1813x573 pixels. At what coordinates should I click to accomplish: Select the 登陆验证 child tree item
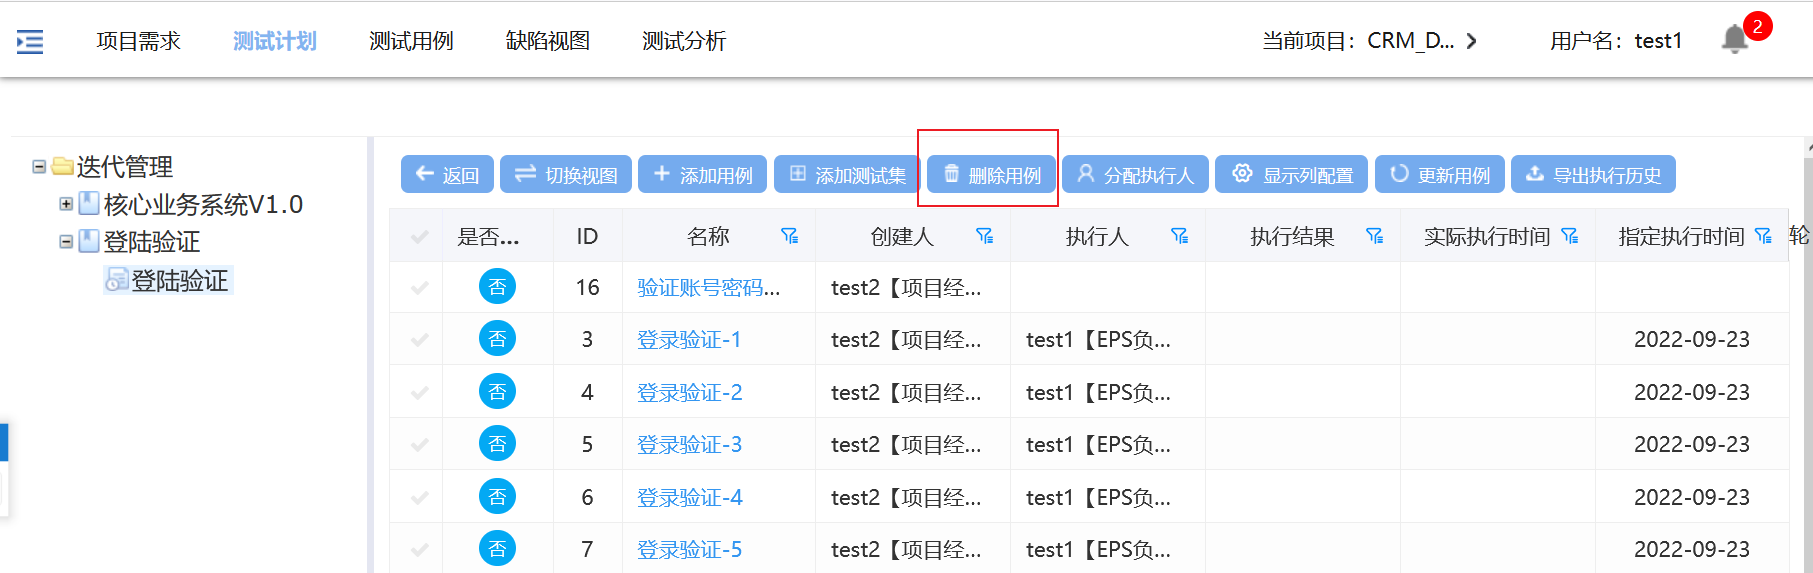point(179,281)
